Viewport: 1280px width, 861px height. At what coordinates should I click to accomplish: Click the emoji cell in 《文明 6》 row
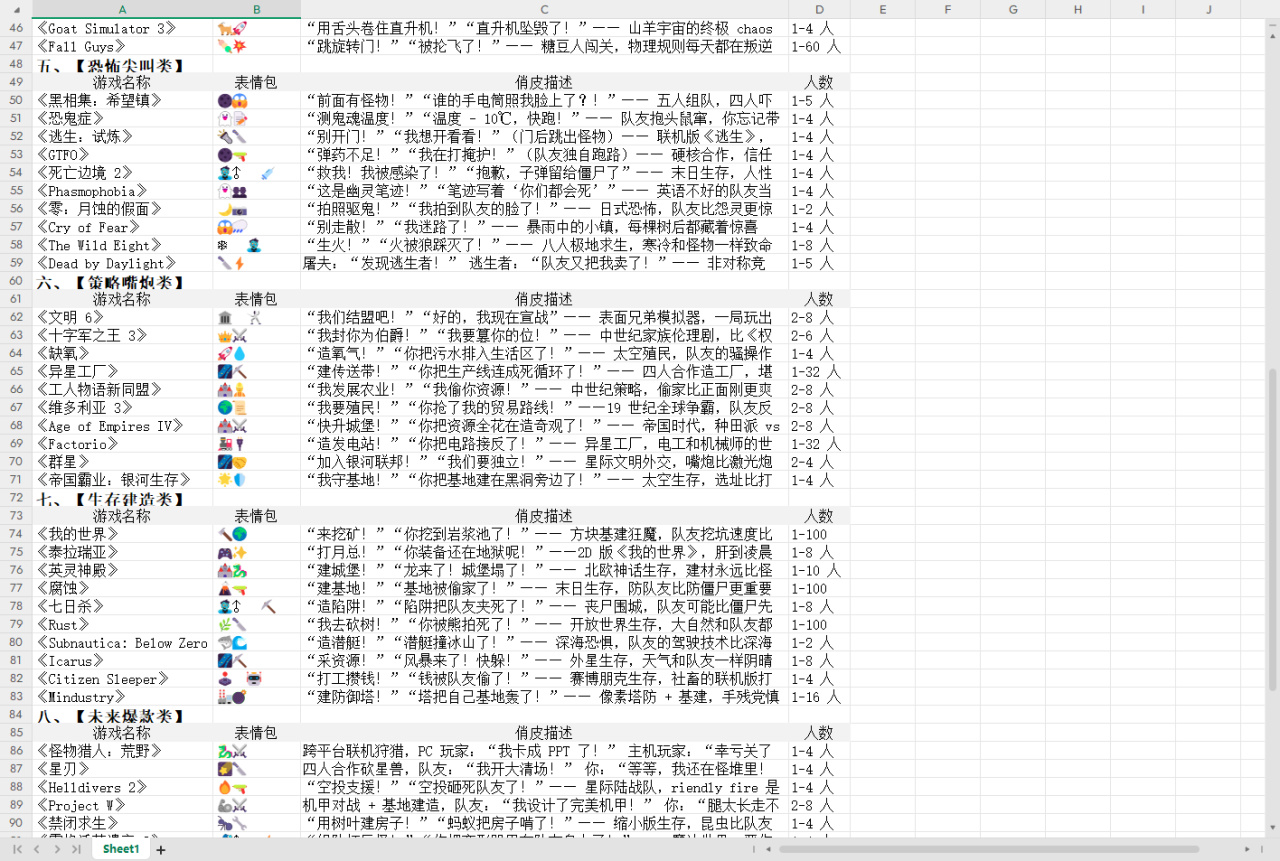(x=256, y=317)
